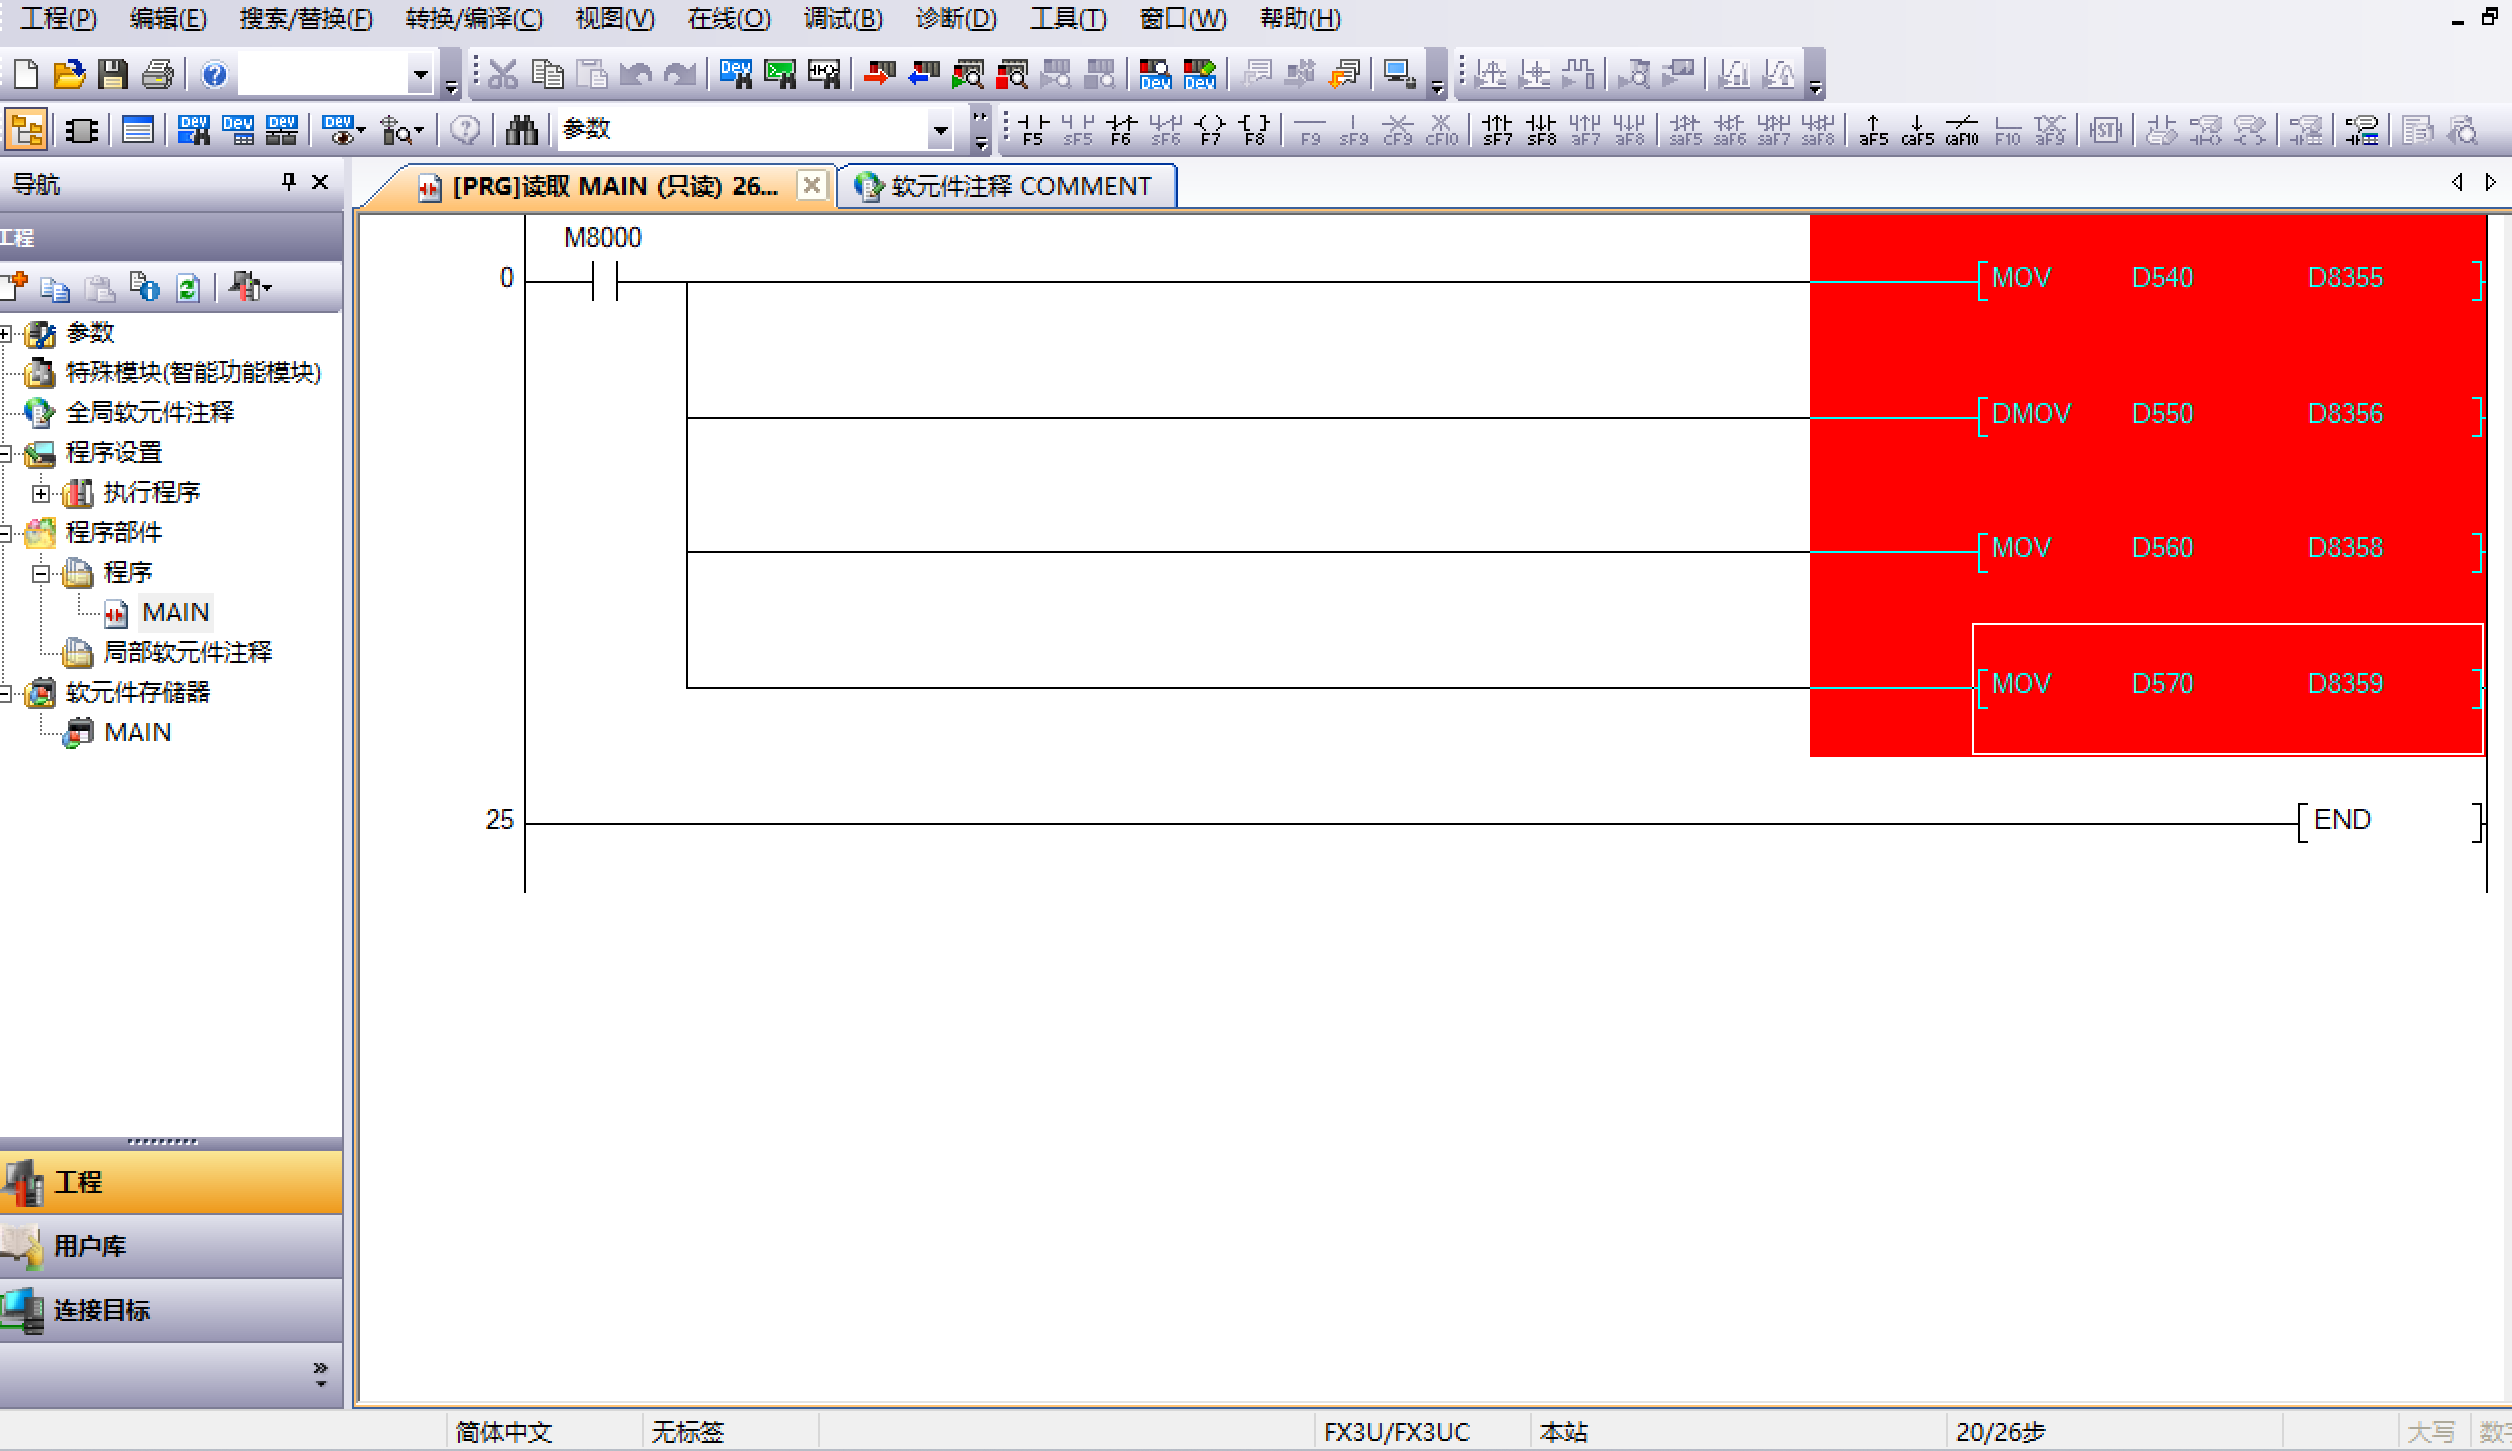Toggle navigation window display icon
2512x1451 pixels.
pos(26,130)
